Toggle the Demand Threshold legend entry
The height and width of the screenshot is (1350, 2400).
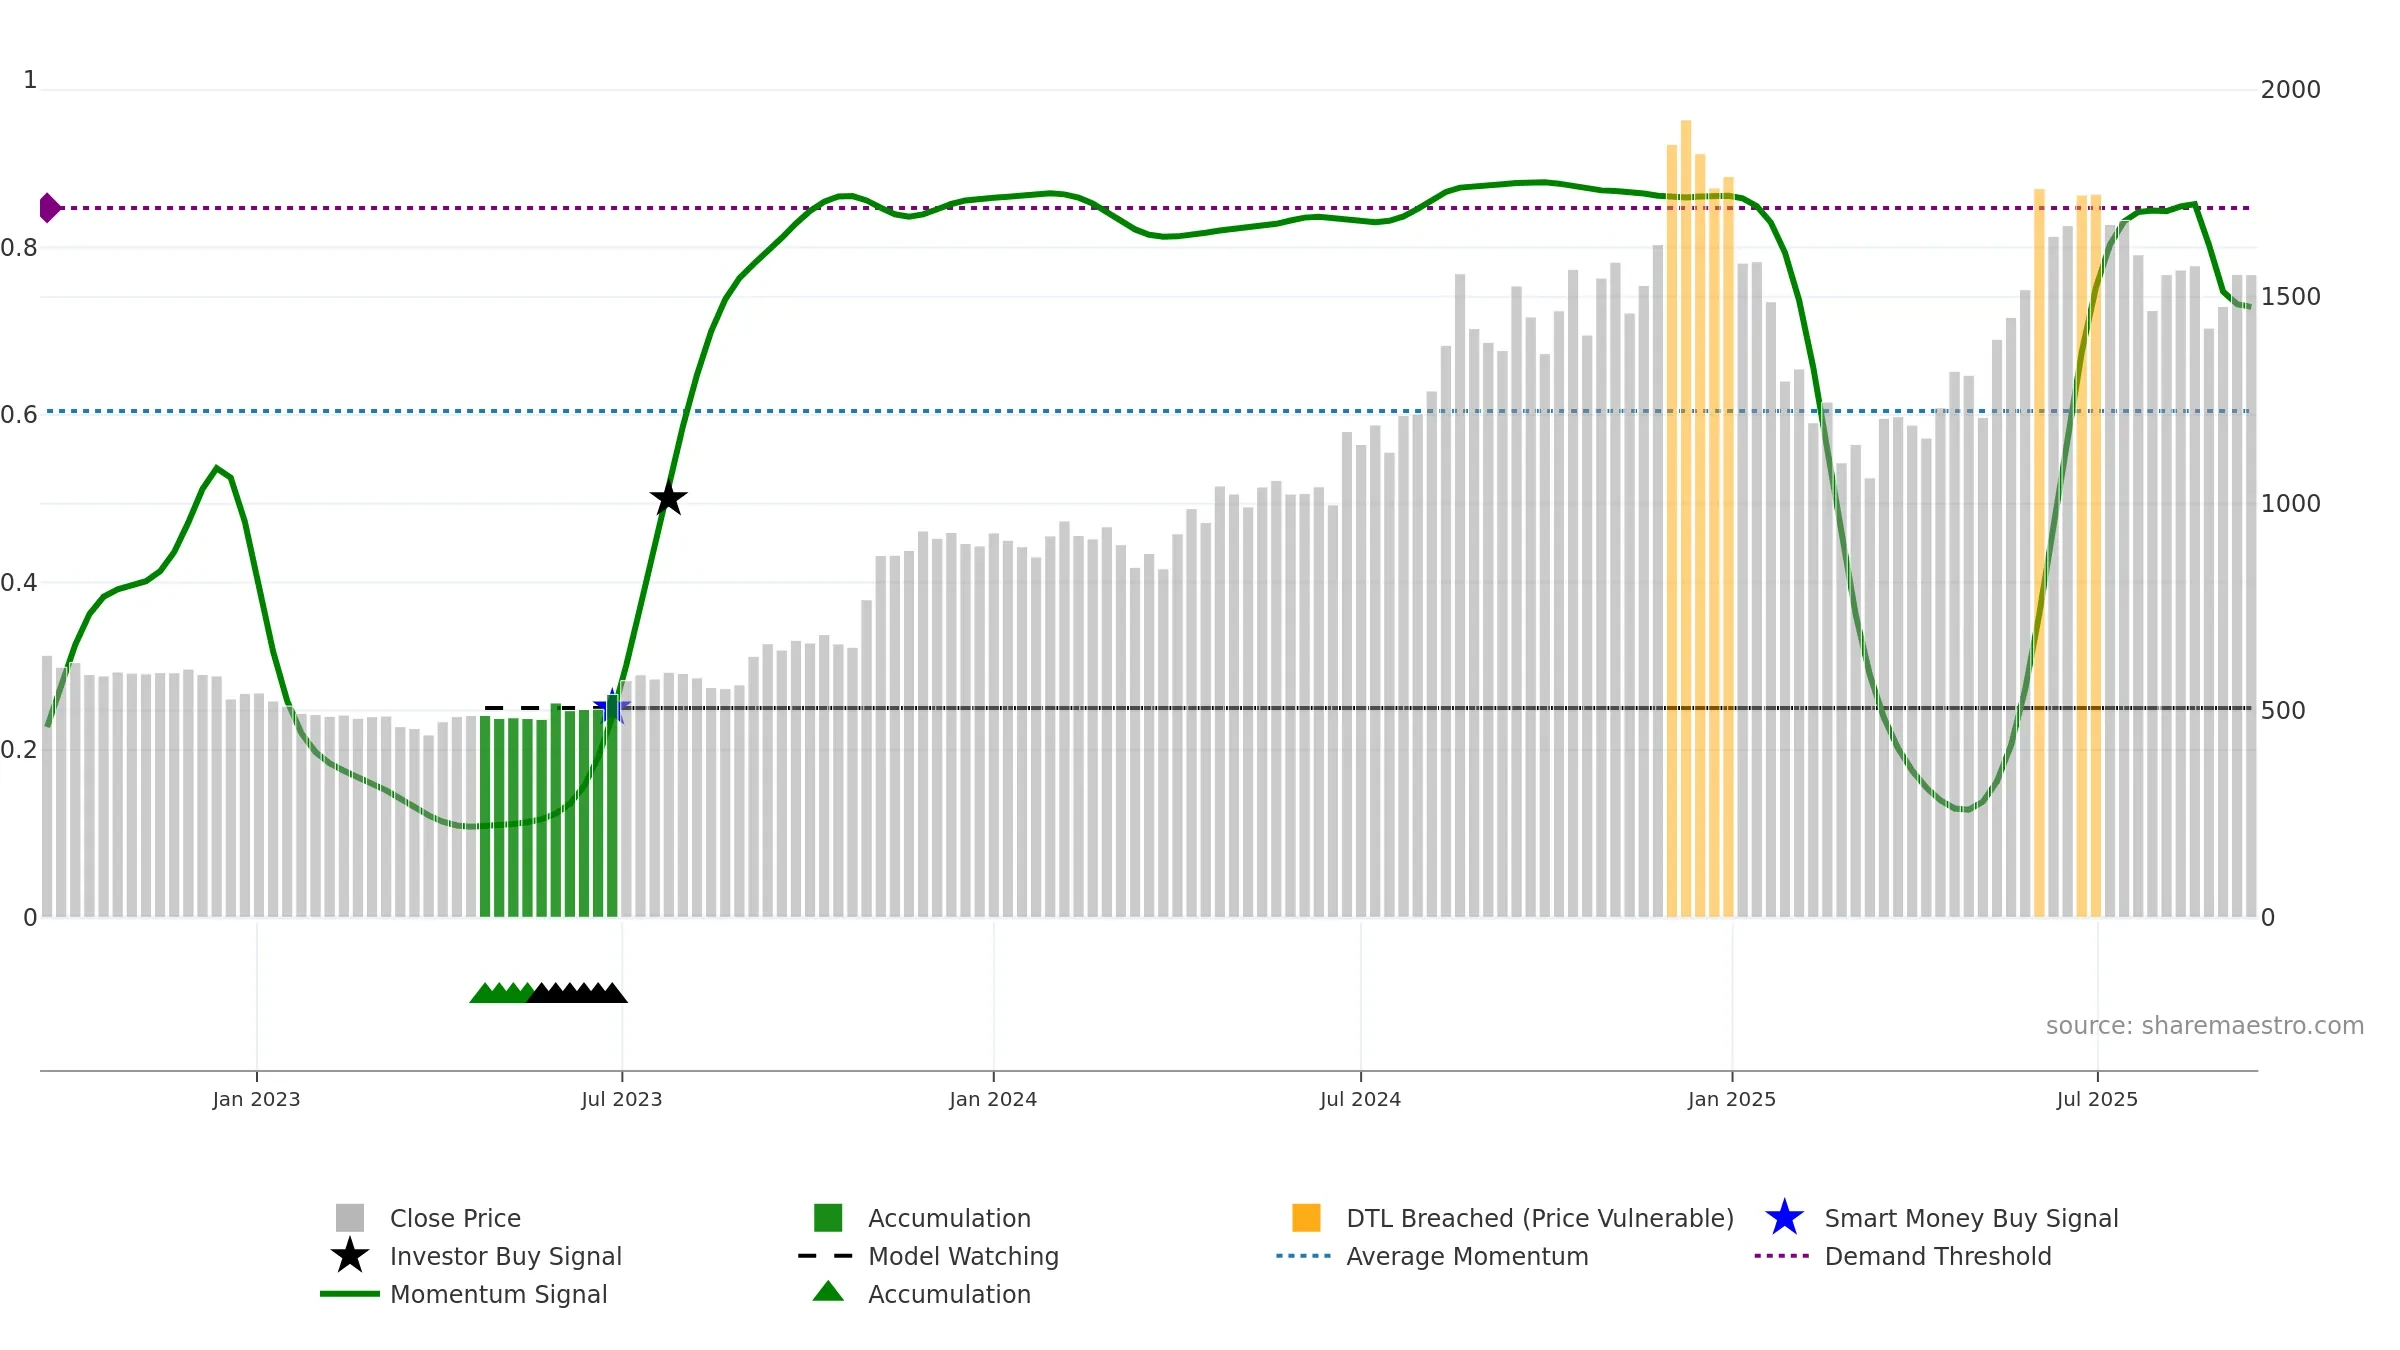pos(1903,1256)
